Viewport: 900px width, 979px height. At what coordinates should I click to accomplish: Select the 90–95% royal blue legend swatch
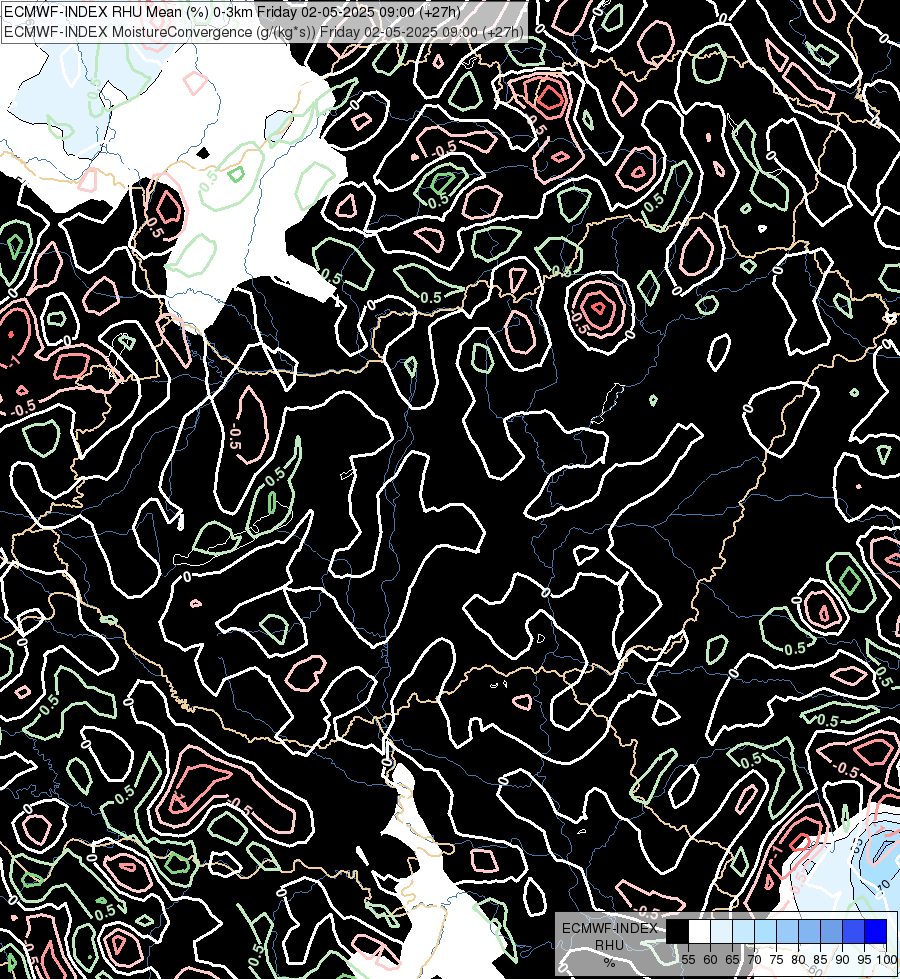pyautogui.click(x=854, y=931)
